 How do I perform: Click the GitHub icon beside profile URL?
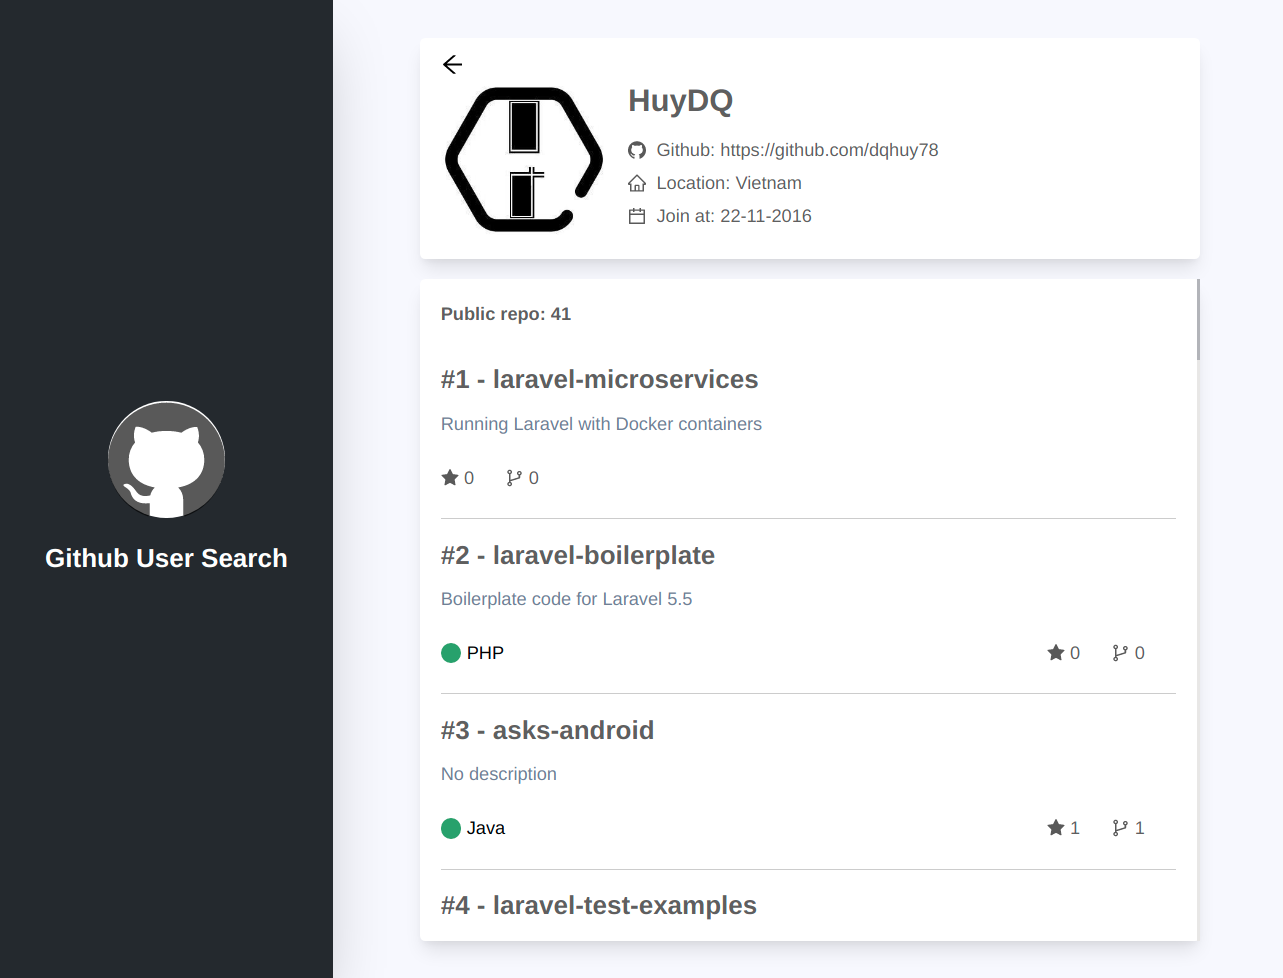[637, 150]
